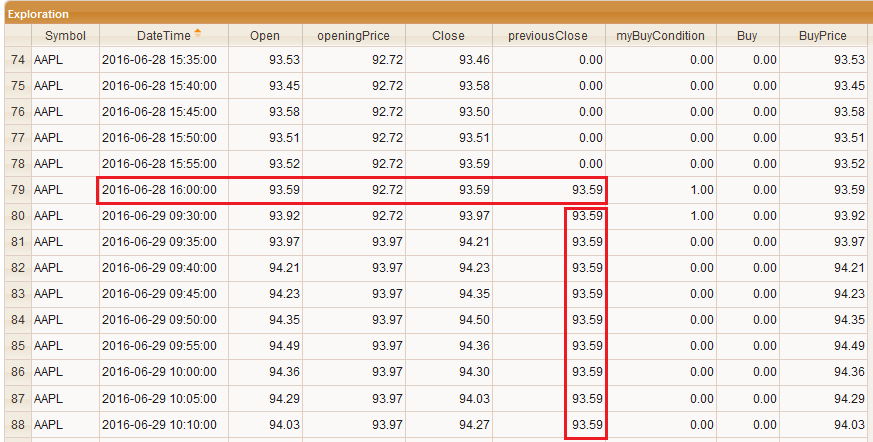873x442 pixels.
Task: Click the DateTime sort arrow indicator
Action: coord(197,34)
